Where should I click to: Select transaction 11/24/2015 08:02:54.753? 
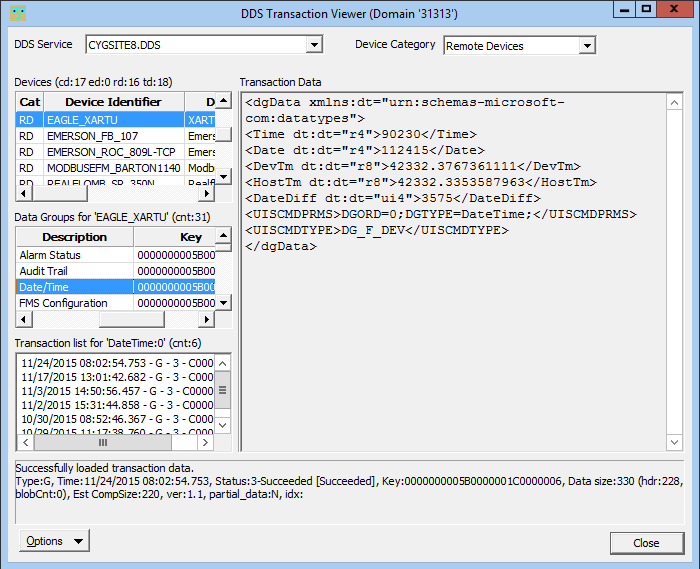[117, 363]
